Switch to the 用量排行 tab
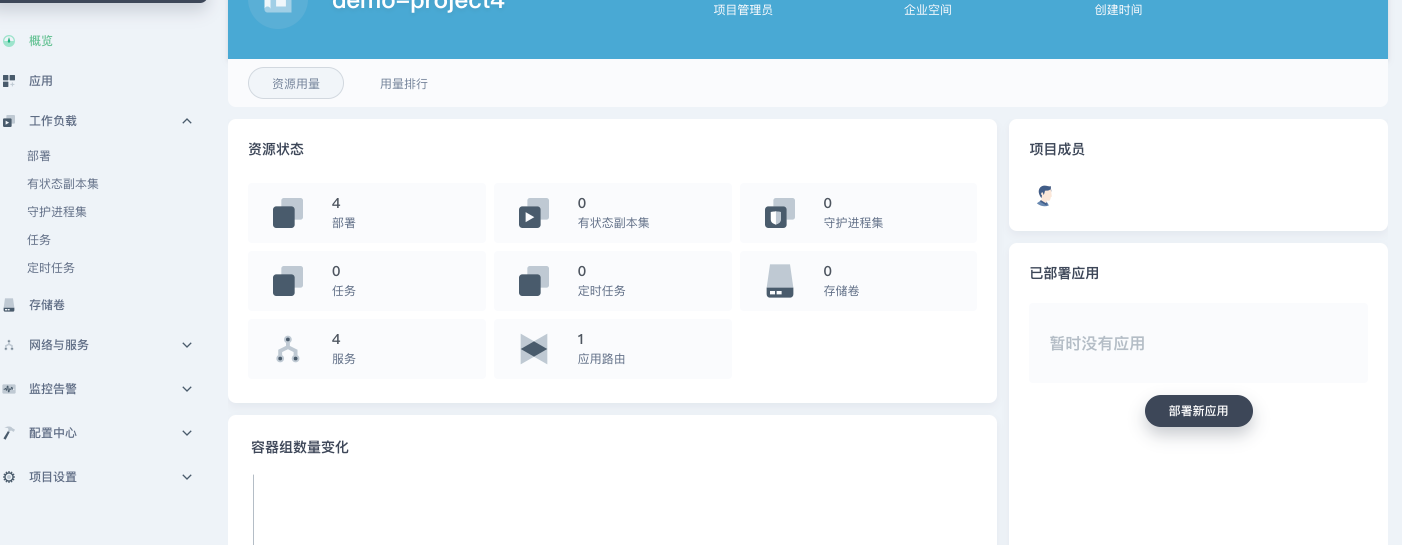This screenshot has height=545, width=1402. [404, 84]
